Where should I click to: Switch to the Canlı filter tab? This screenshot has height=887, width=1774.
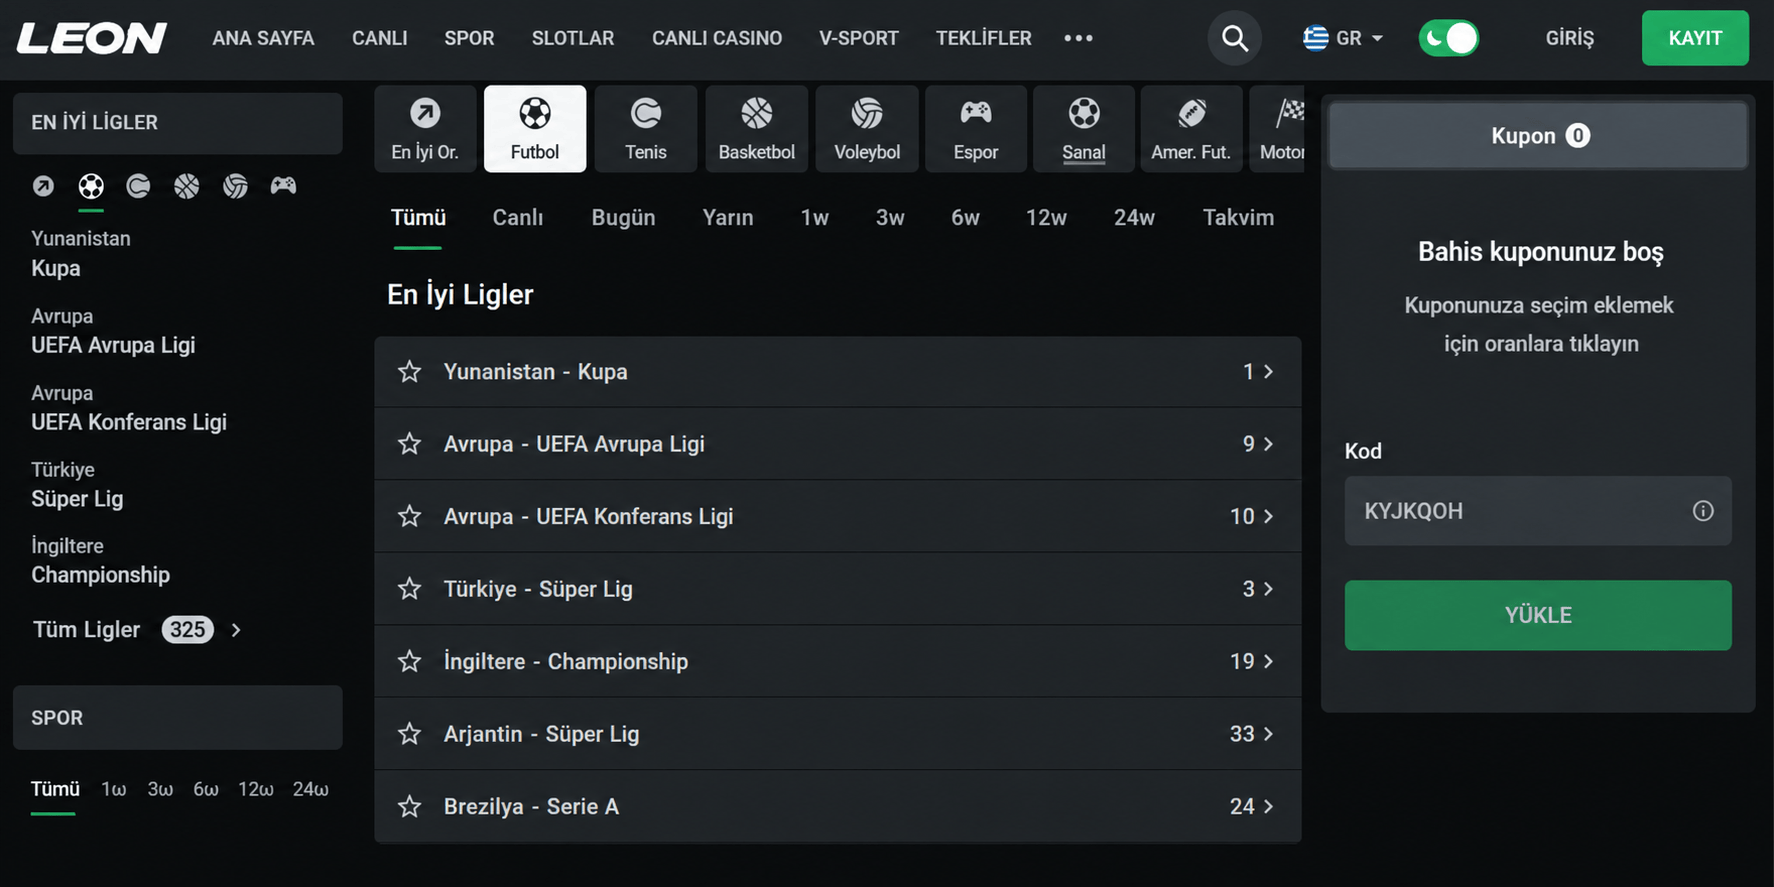(x=518, y=218)
